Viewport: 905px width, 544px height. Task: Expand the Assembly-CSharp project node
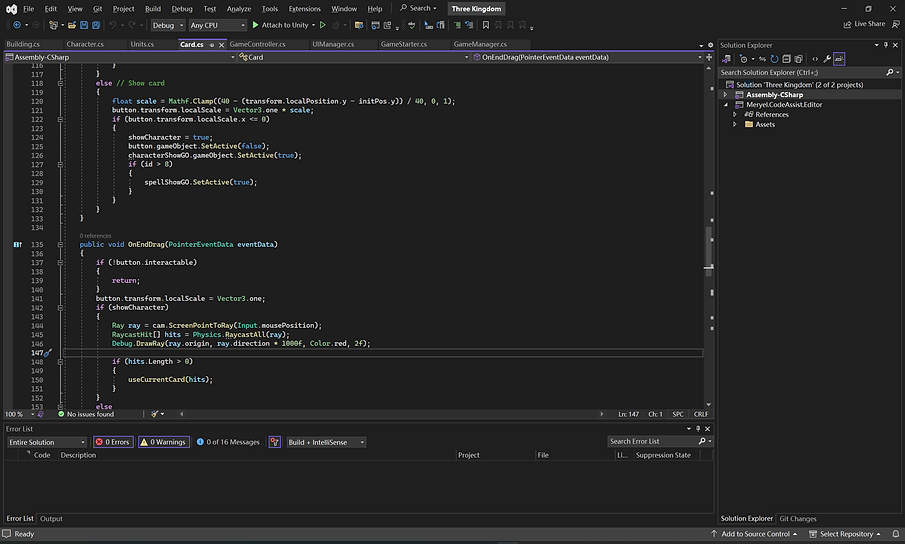point(726,95)
